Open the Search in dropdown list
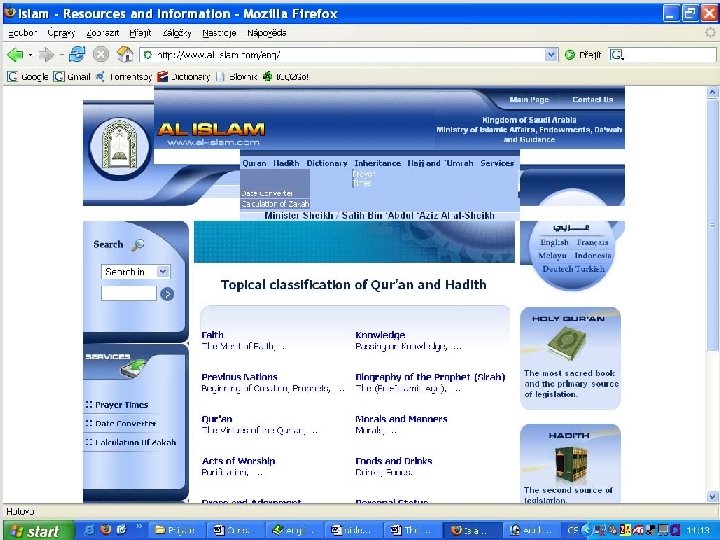 (x=135, y=272)
